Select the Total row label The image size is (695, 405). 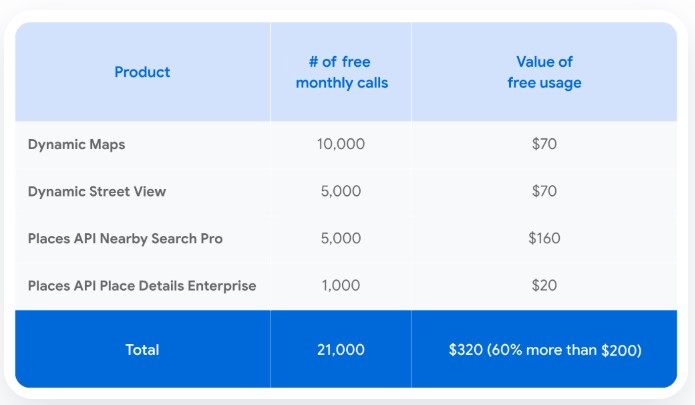pos(142,350)
